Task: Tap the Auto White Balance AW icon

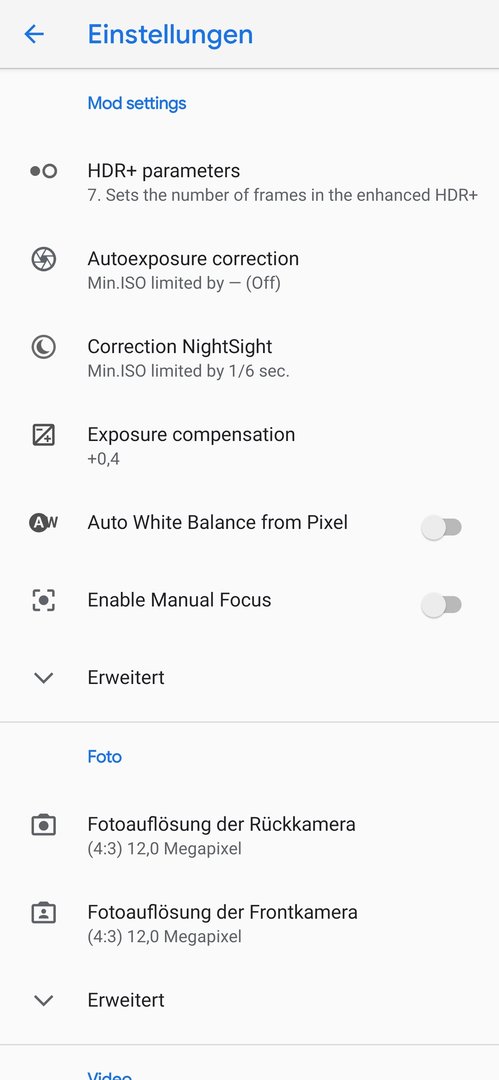Action: [43, 523]
